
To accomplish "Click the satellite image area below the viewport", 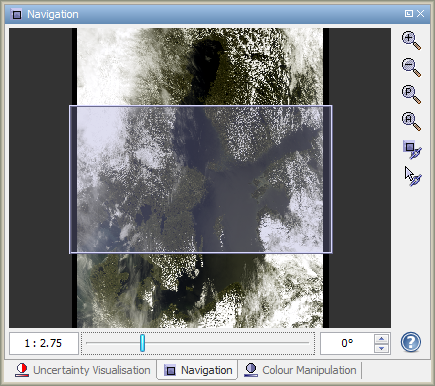I will pos(200,290).
